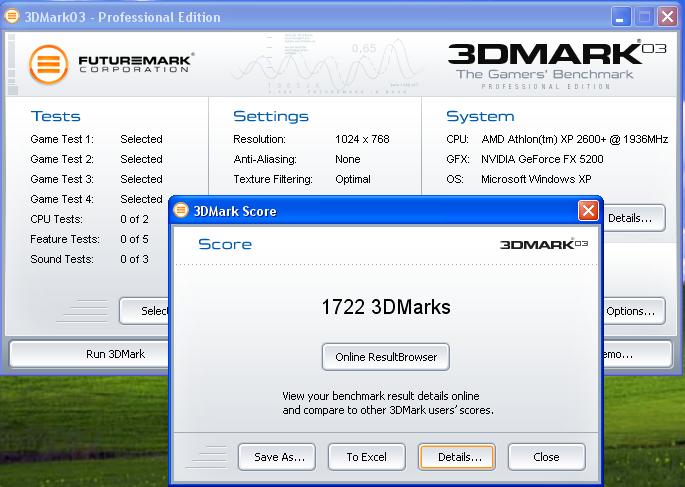Click the 3DMark03 Professional Edition title text
Image resolution: width=685 pixels, height=487 pixels.
(x=122, y=17)
